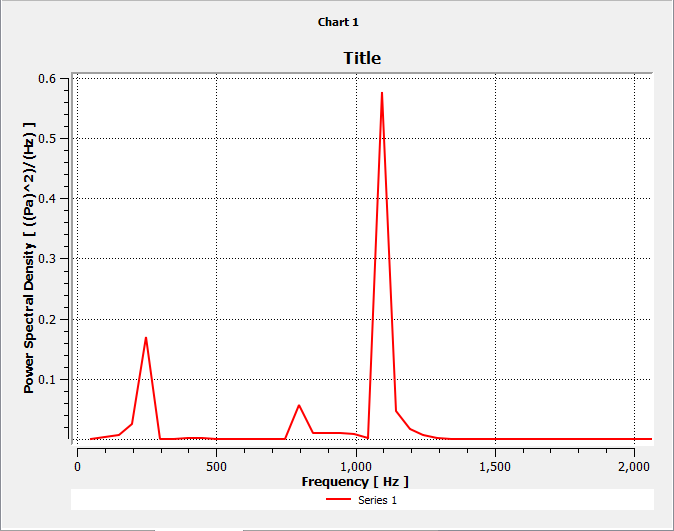Screen dimensions: 674x531
Task: Click the small peak near 800 Hz
Action: pyautogui.click(x=299, y=405)
